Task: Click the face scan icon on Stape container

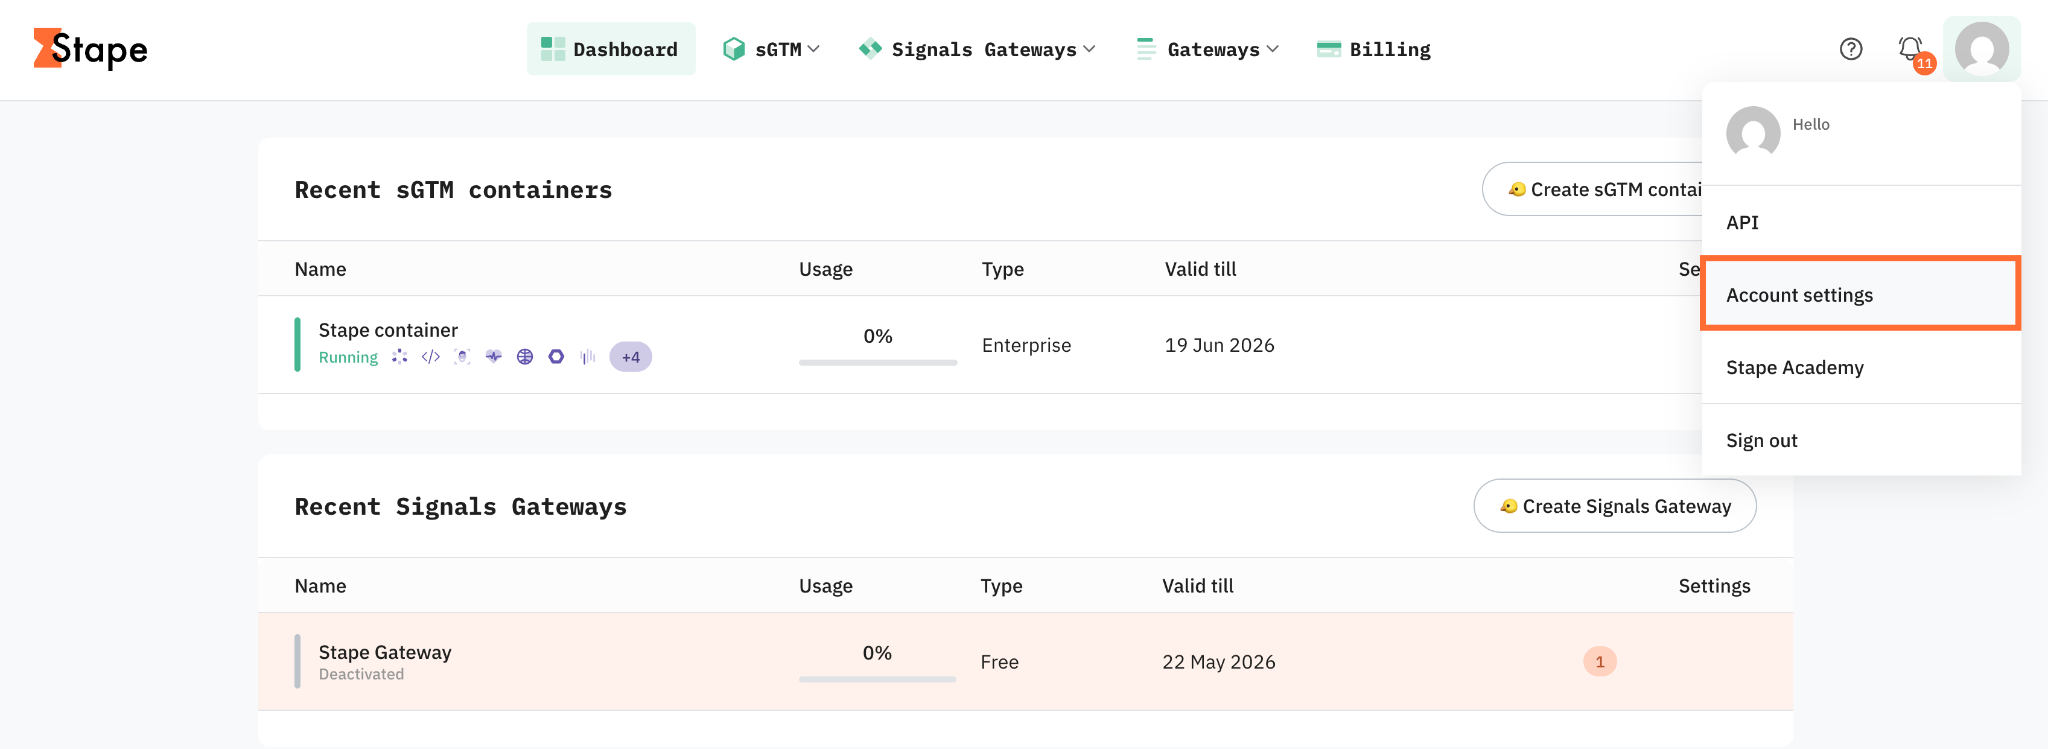Action: 462,357
